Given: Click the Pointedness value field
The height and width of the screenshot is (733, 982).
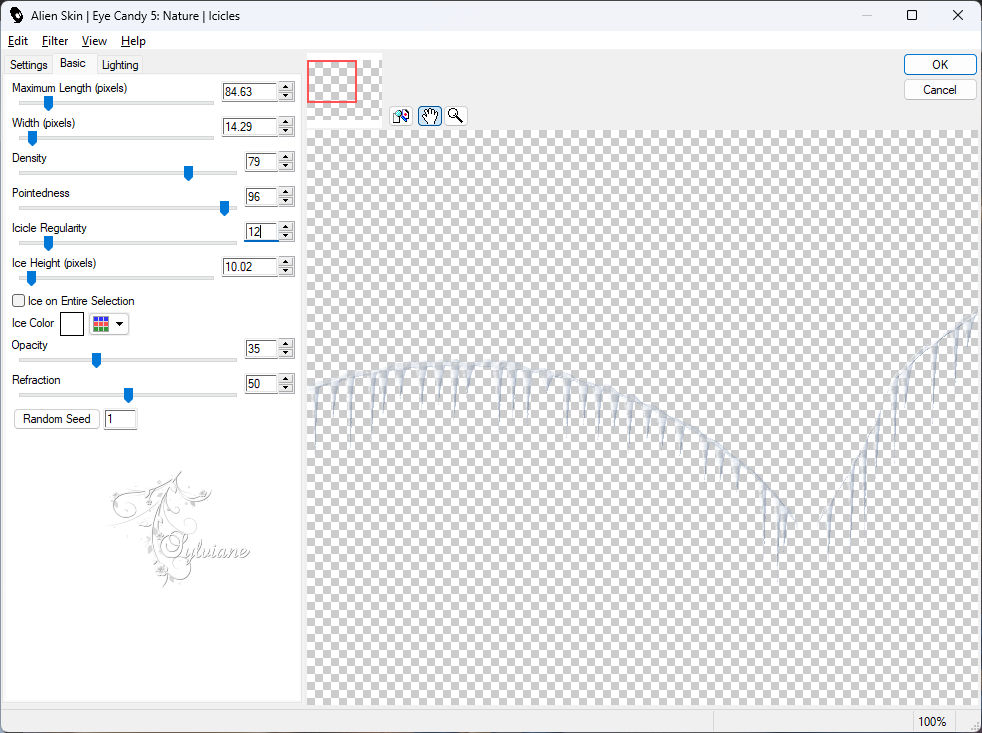Looking at the screenshot, I should tap(261, 197).
